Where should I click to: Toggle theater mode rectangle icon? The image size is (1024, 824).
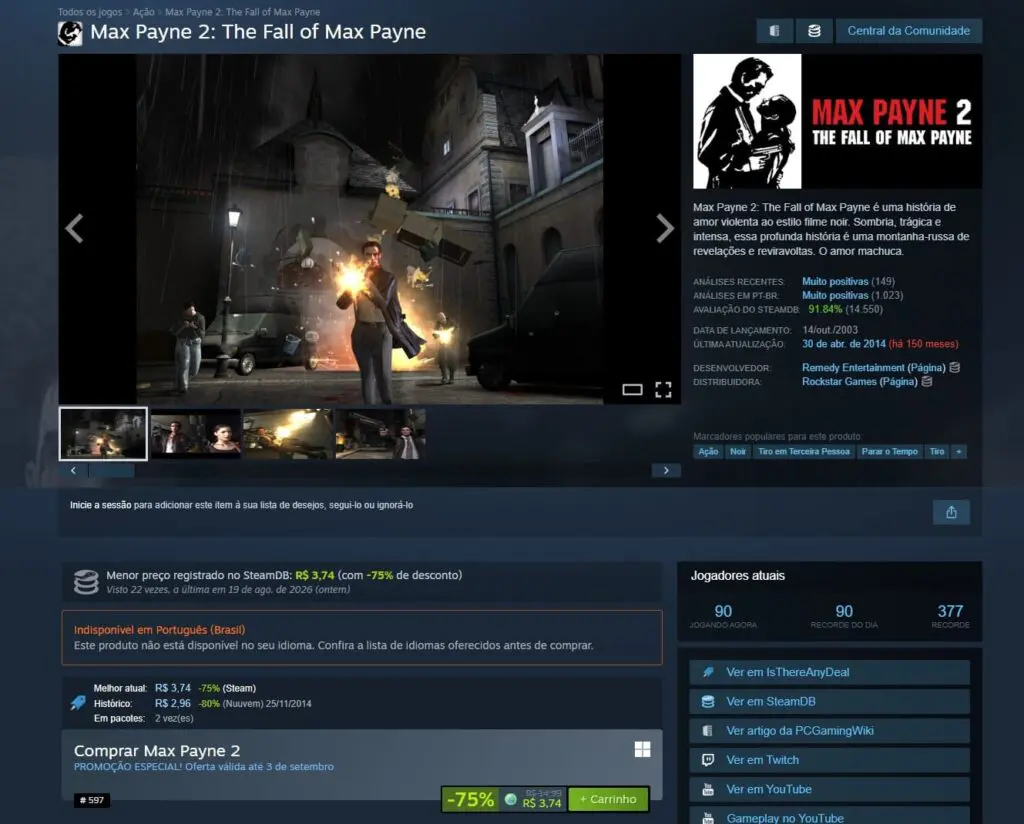pyautogui.click(x=632, y=390)
